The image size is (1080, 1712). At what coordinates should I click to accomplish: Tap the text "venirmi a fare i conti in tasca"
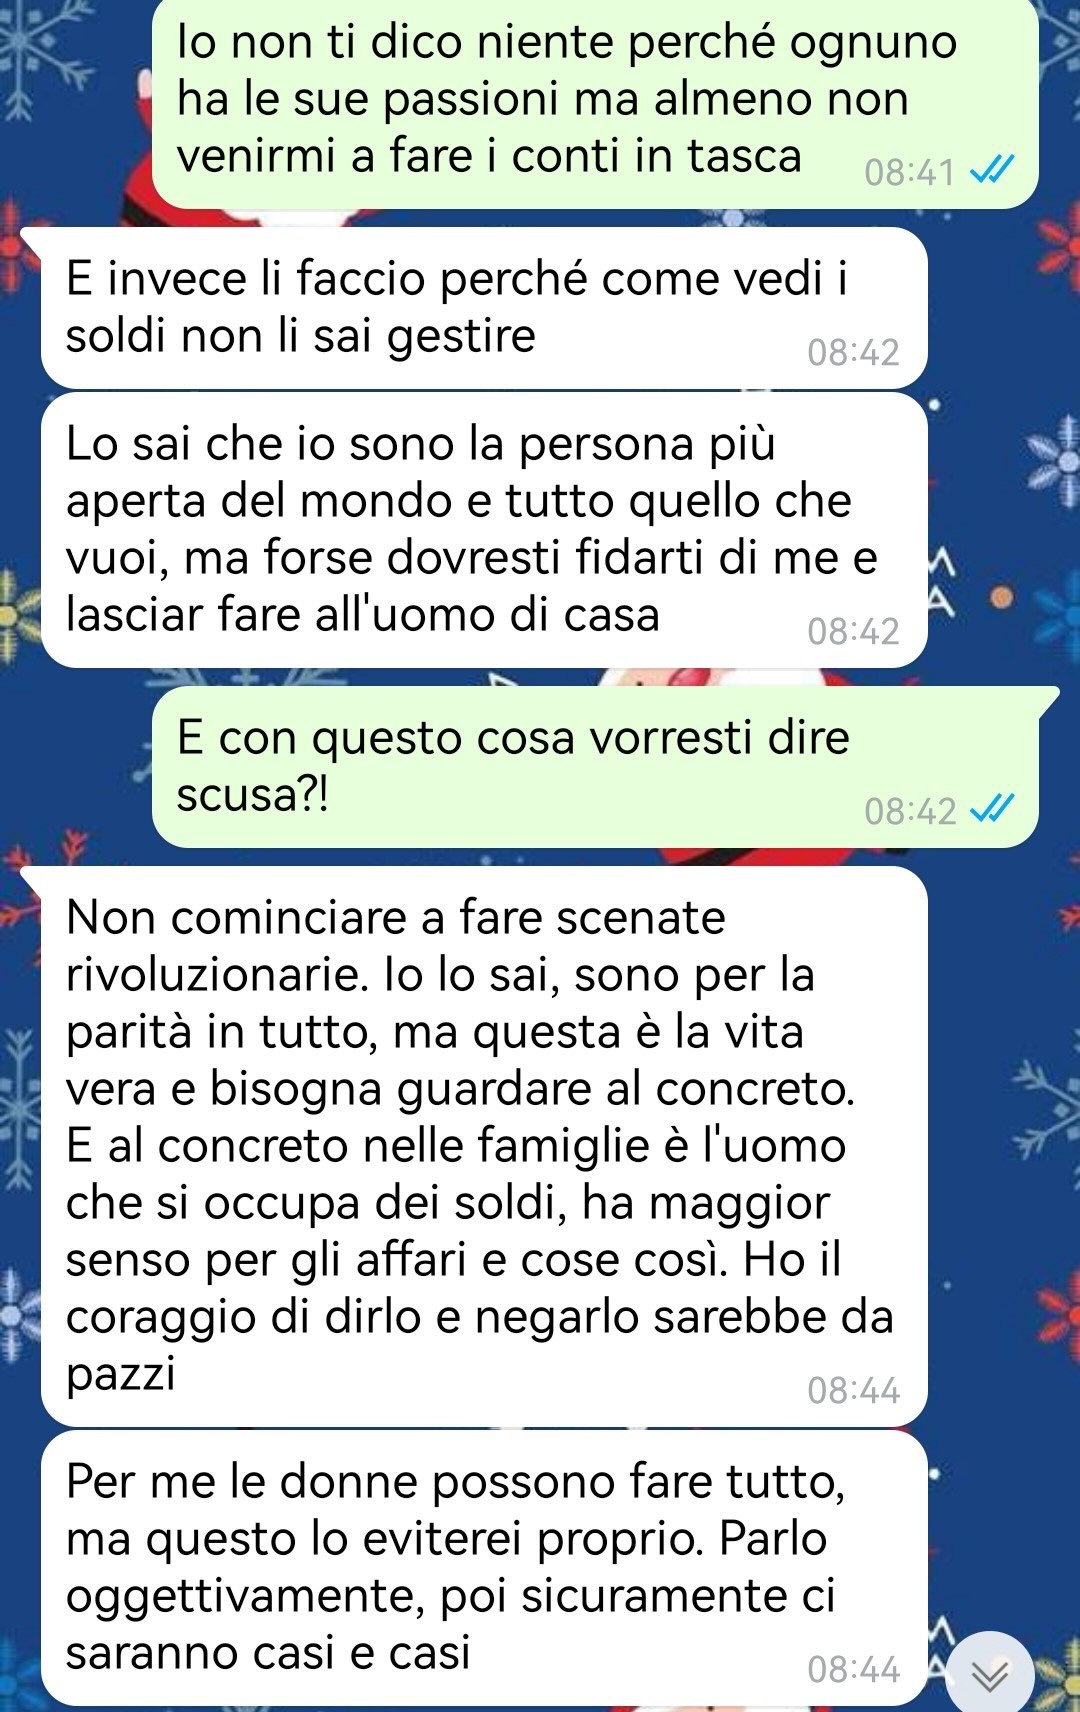coord(489,156)
